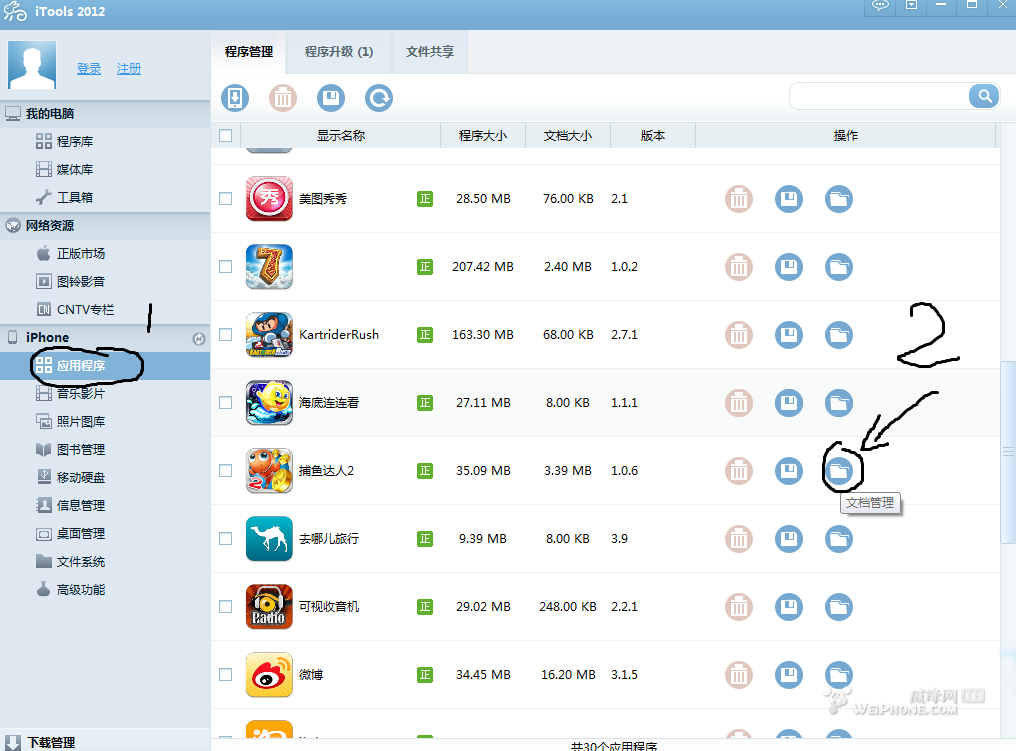Check the 捕鱼达人2 row checkbox
Viewport: 1016px width, 751px height.
click(x=225, y=470)
